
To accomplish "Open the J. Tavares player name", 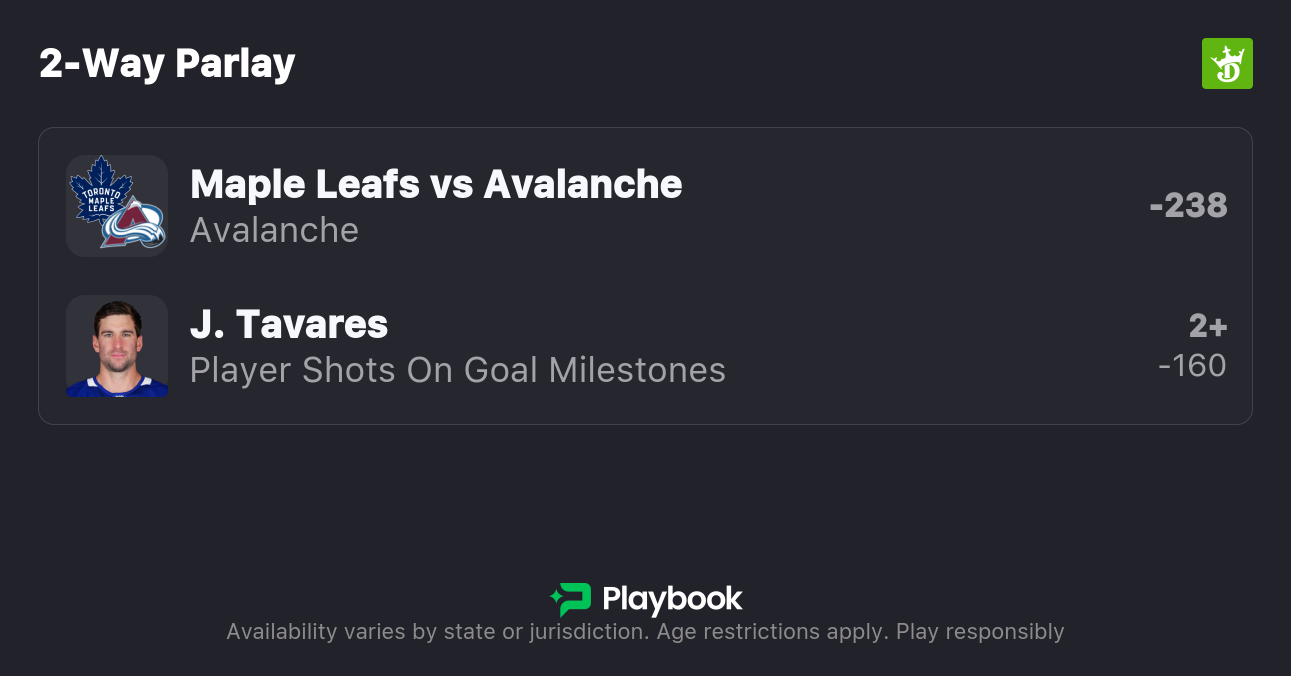I will point(289,324).
